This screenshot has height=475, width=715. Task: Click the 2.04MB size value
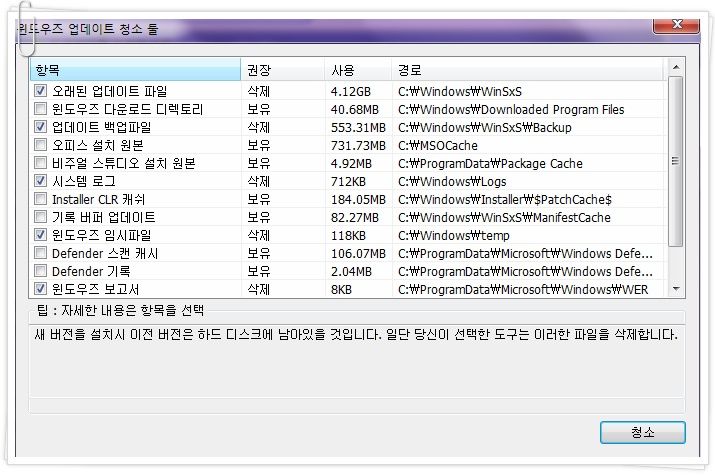(351, 272)
